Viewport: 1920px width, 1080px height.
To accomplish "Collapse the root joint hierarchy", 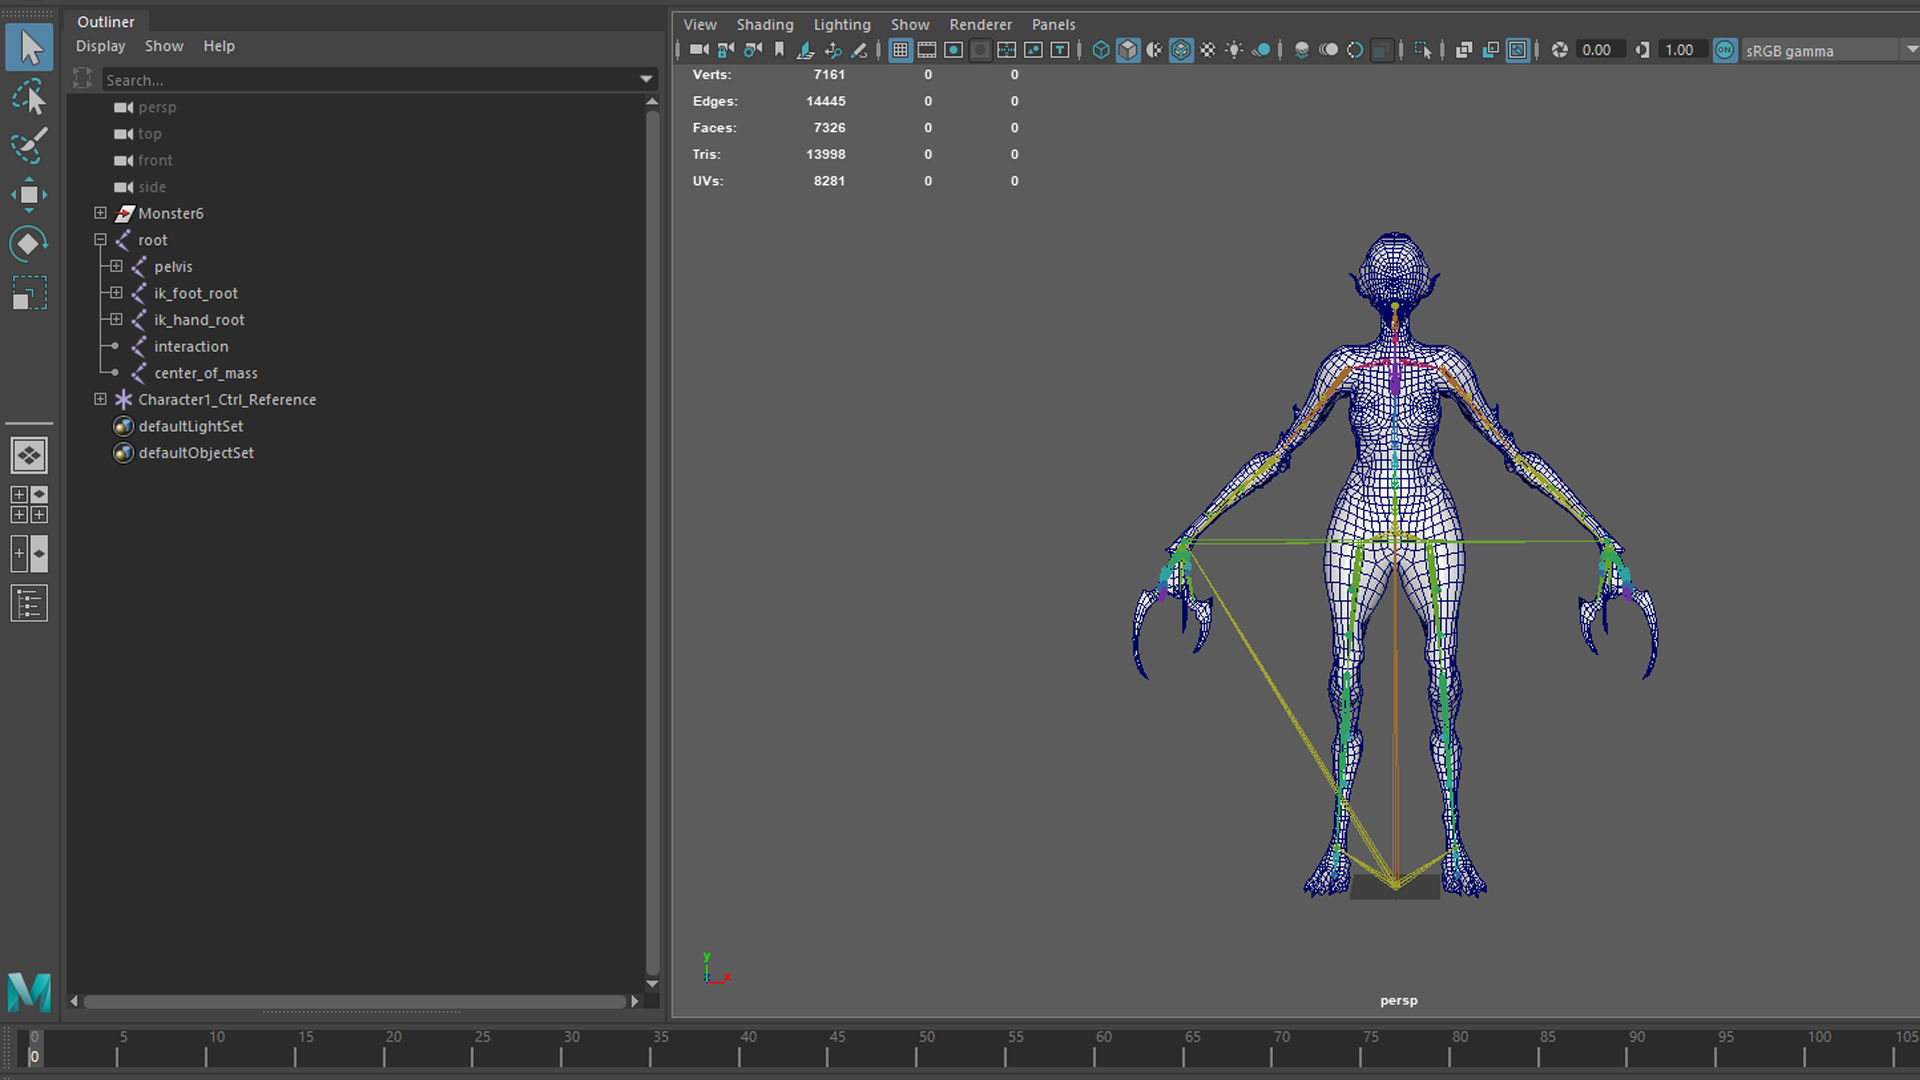I will pyautogui.click(x=100, y=240).
